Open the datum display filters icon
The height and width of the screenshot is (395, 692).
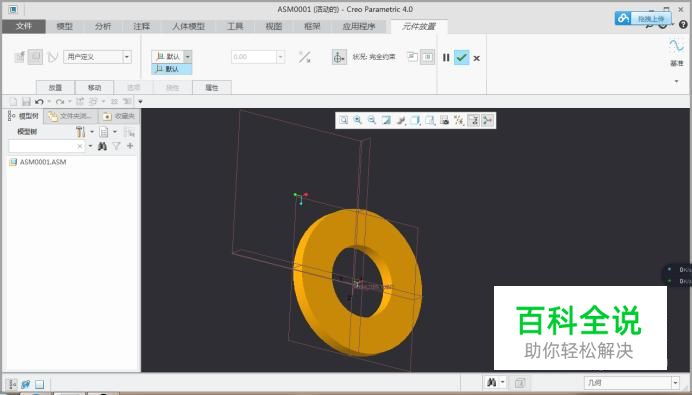(x=459, y=120)
